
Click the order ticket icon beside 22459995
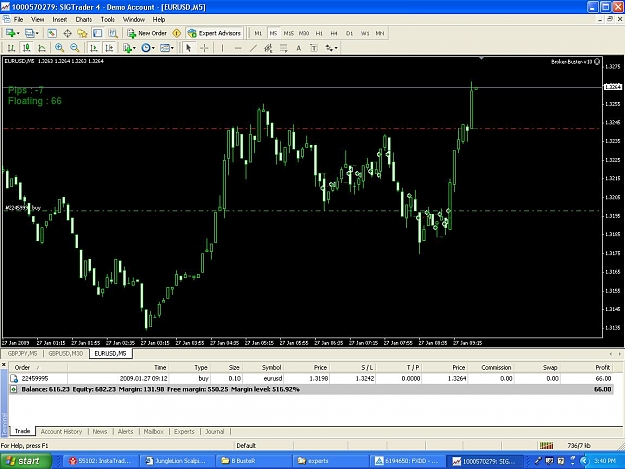coord(14,379)
